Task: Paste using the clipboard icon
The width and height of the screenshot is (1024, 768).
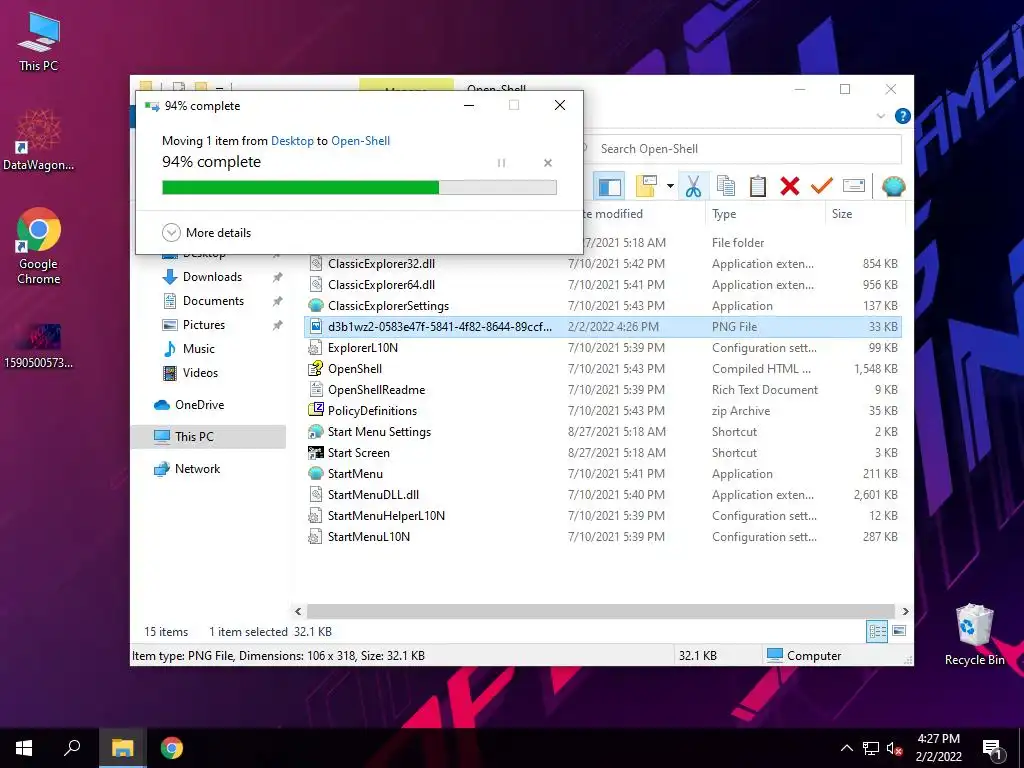Action: coord(758,187)
